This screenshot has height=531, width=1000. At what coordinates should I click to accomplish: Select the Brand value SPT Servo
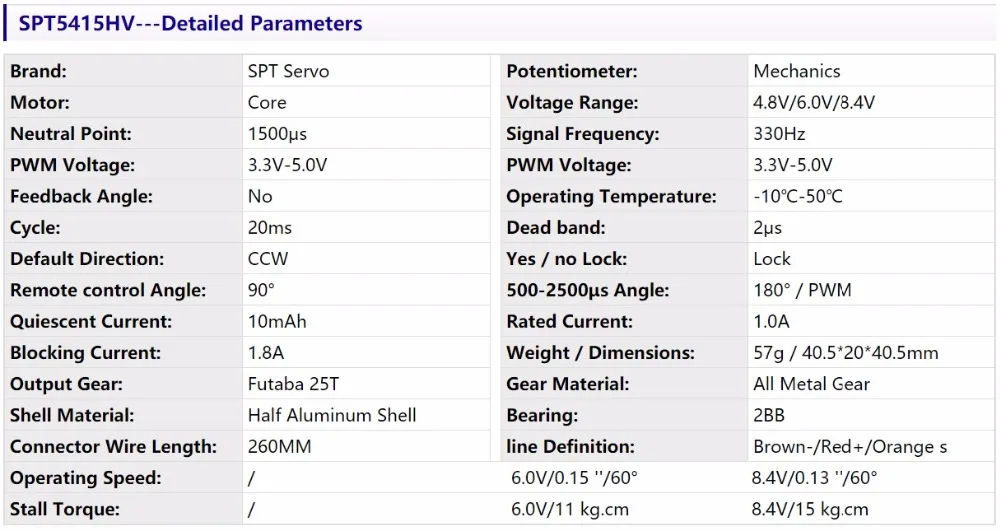288,71
